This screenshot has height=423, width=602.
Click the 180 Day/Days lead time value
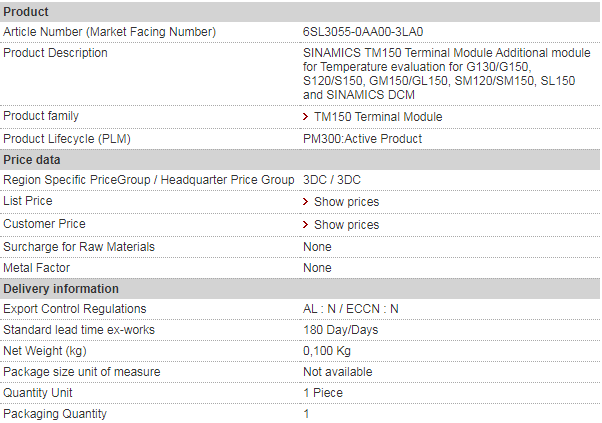click(341, 330)
